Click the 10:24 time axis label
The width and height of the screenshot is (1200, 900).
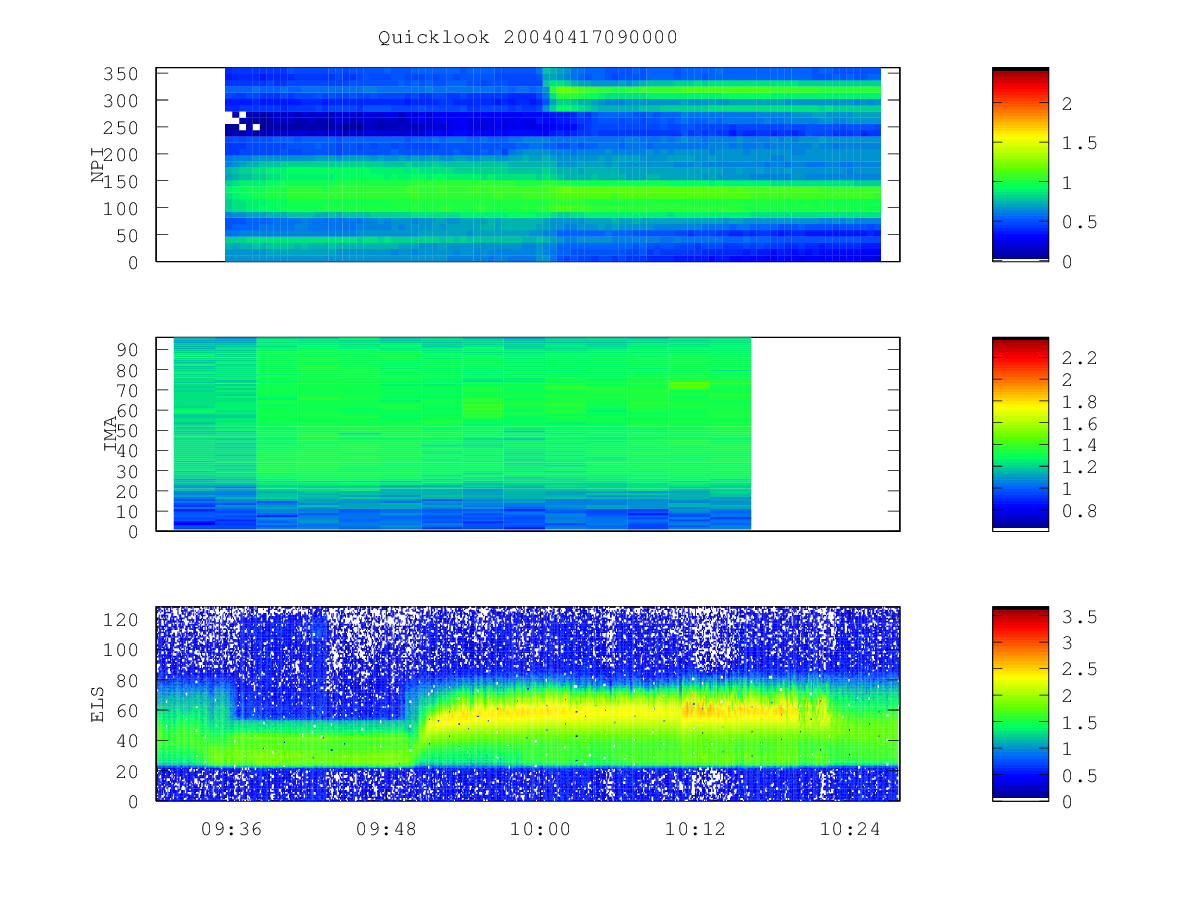849,829
